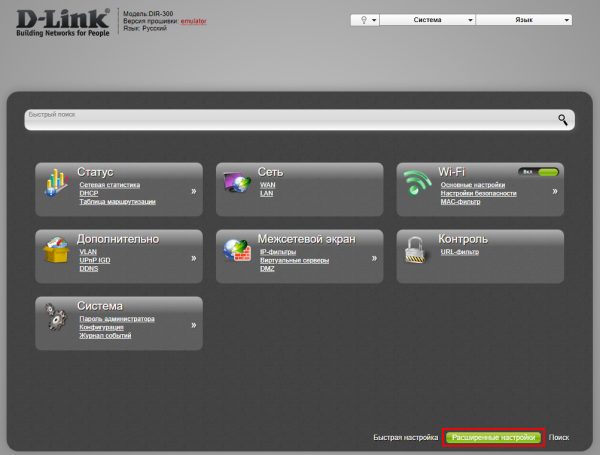The height and width of the screenshot is (455, 600).
Task: Click the Система gears icon
Action: [56, 316]
